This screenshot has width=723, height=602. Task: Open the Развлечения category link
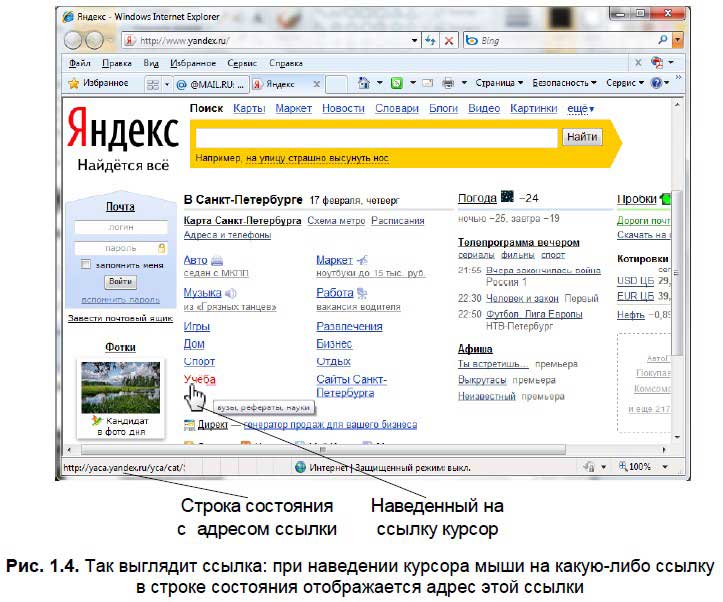(x=349, y=326)
